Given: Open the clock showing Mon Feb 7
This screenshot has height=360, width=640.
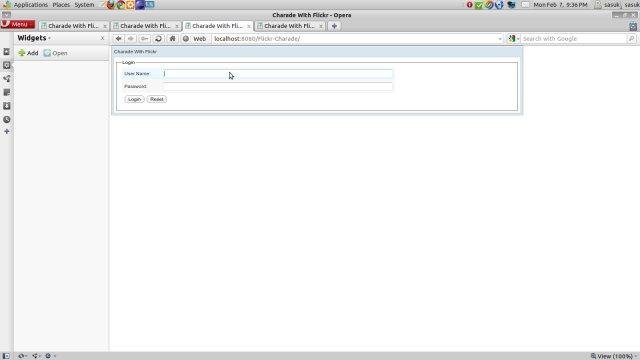Looking at the screenshot, I should (560, 5).
